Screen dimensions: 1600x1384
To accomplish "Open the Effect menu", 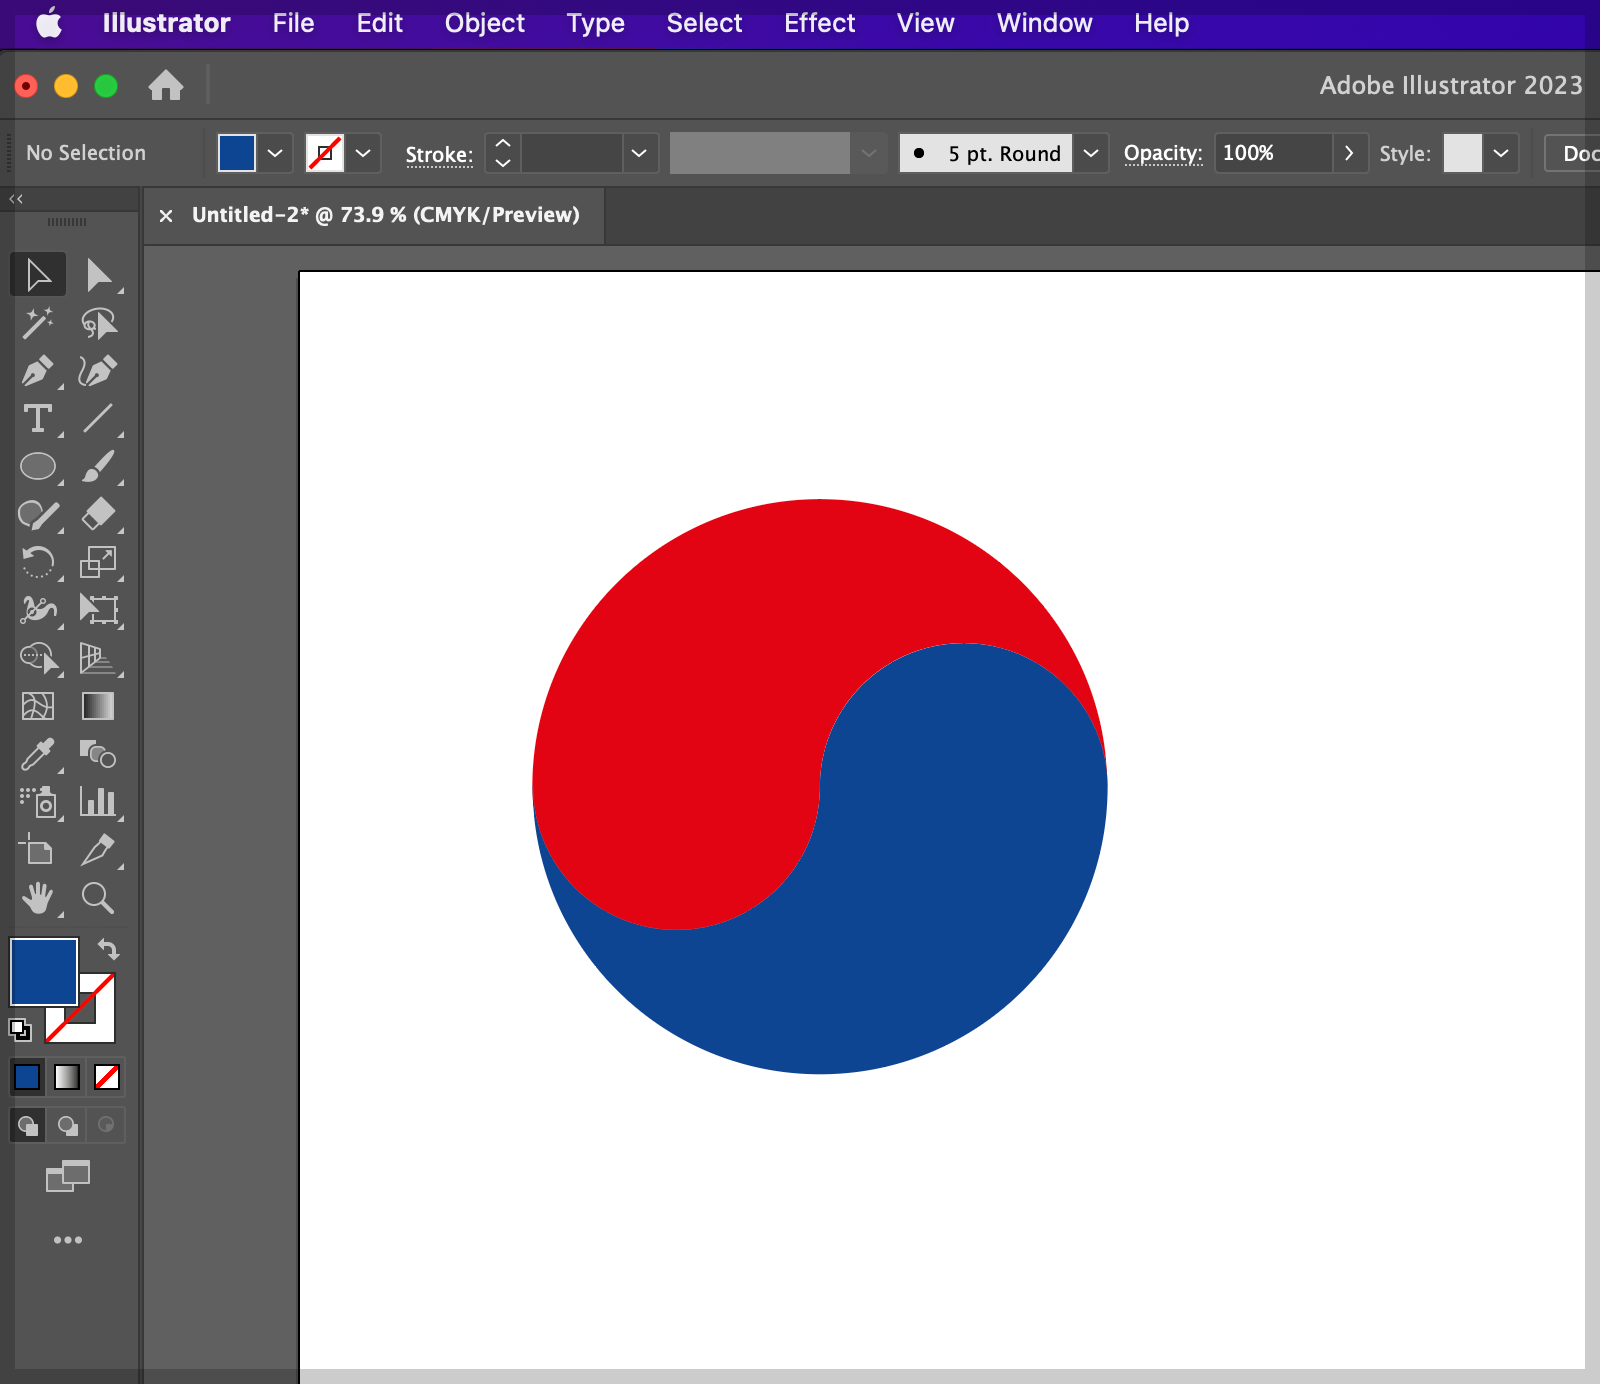I will [x=819, y=23].
